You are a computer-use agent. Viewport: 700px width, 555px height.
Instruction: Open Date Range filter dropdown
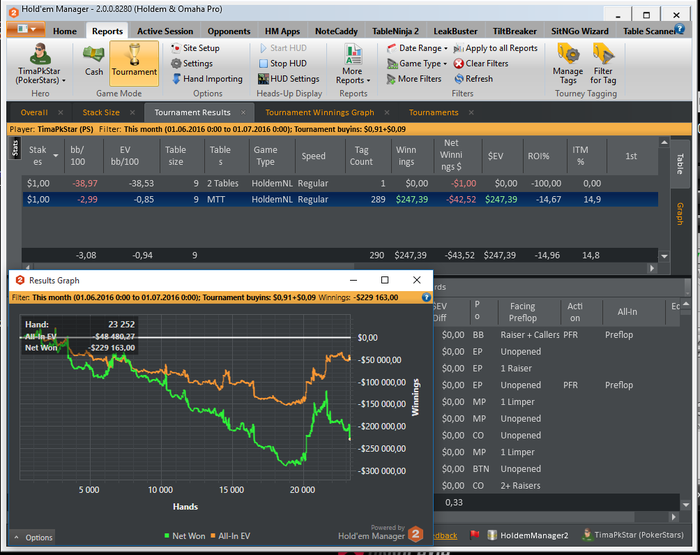[x=417, y=48]
